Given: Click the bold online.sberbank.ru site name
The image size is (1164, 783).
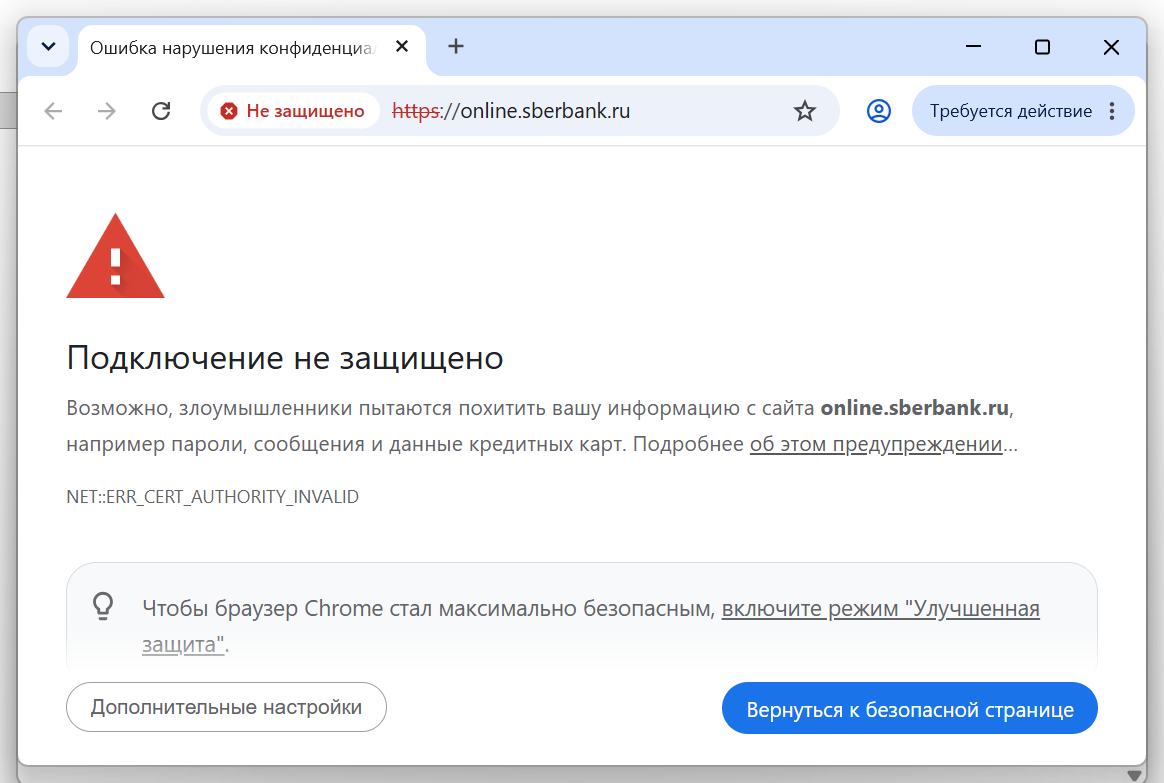Looking at the screenshot, I should 915,407.
